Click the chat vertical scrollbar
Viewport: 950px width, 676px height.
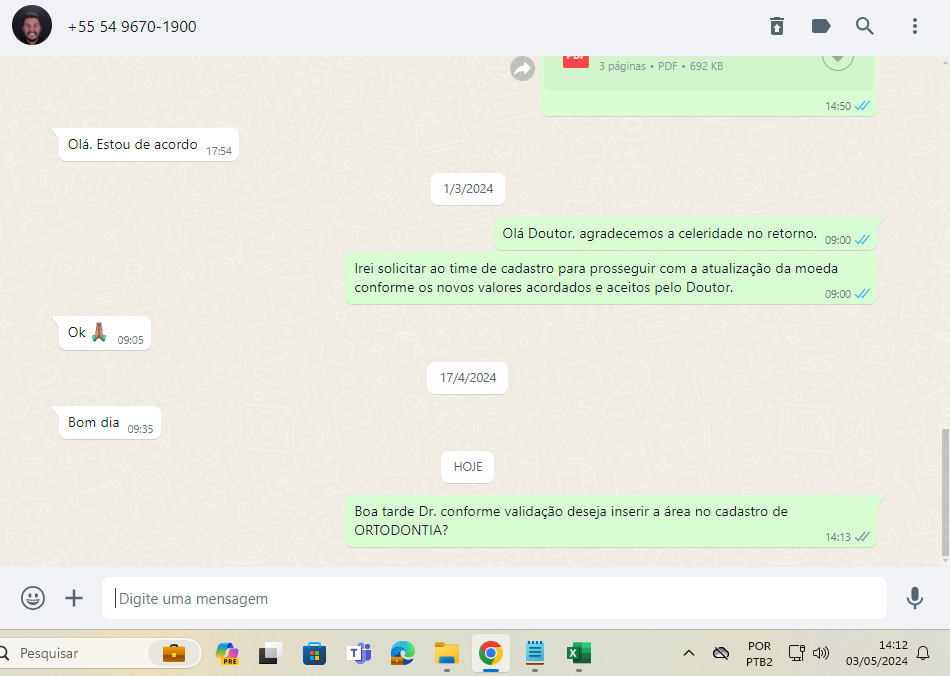click(945, 494)
